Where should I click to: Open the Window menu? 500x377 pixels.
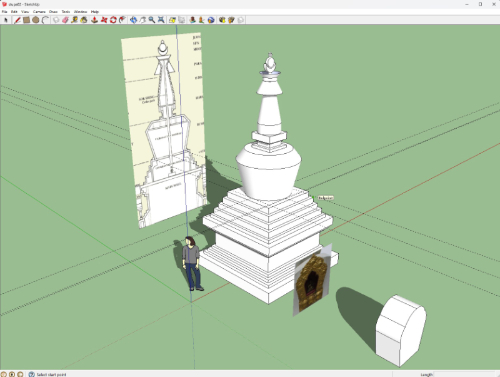click(x=80, y=12)
